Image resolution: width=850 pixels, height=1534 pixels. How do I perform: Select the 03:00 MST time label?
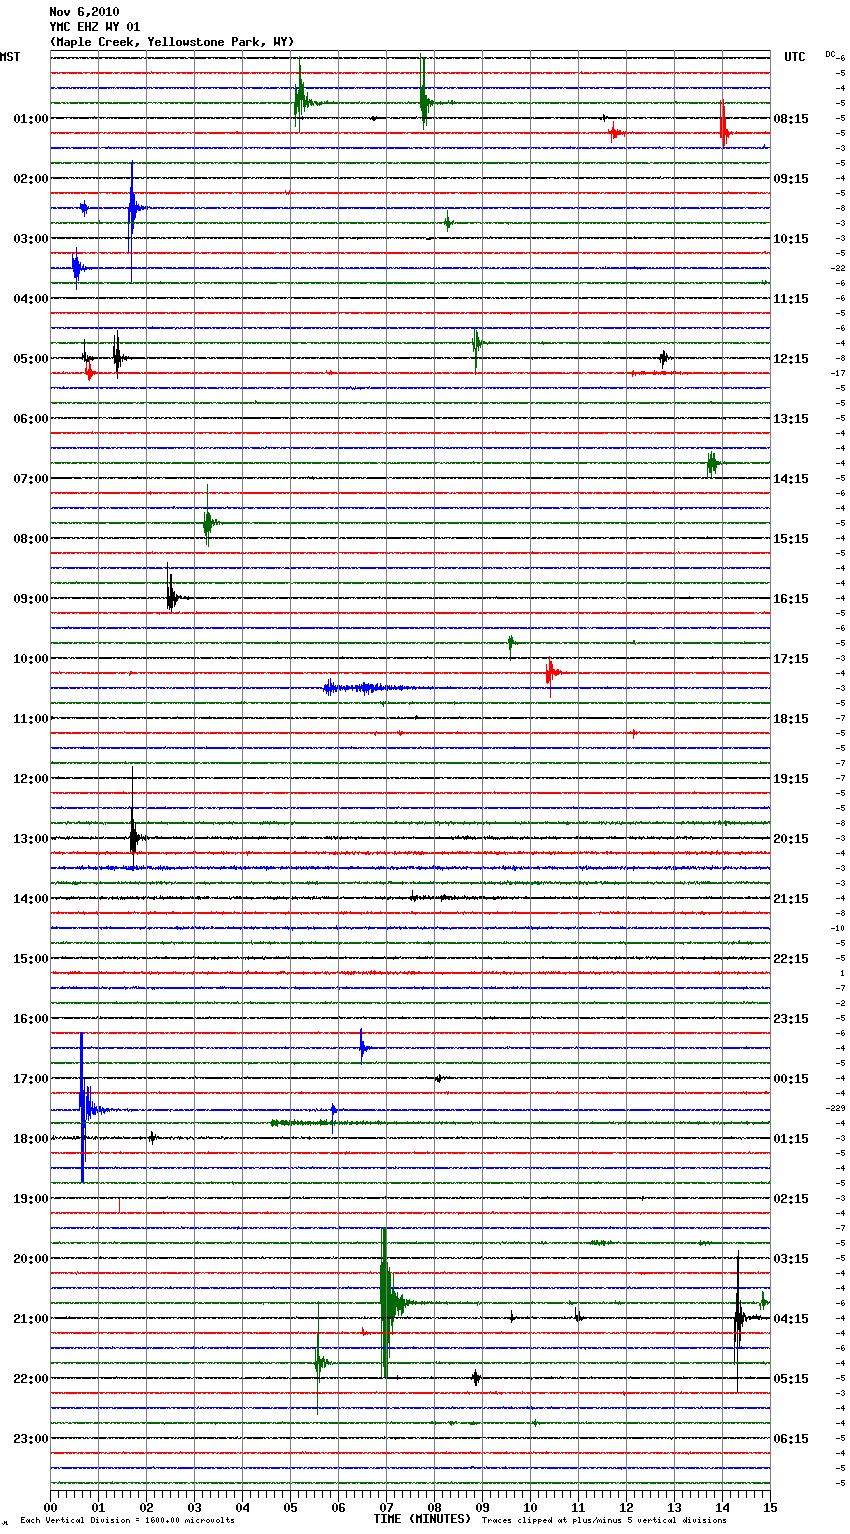click(x=31, y=239)
